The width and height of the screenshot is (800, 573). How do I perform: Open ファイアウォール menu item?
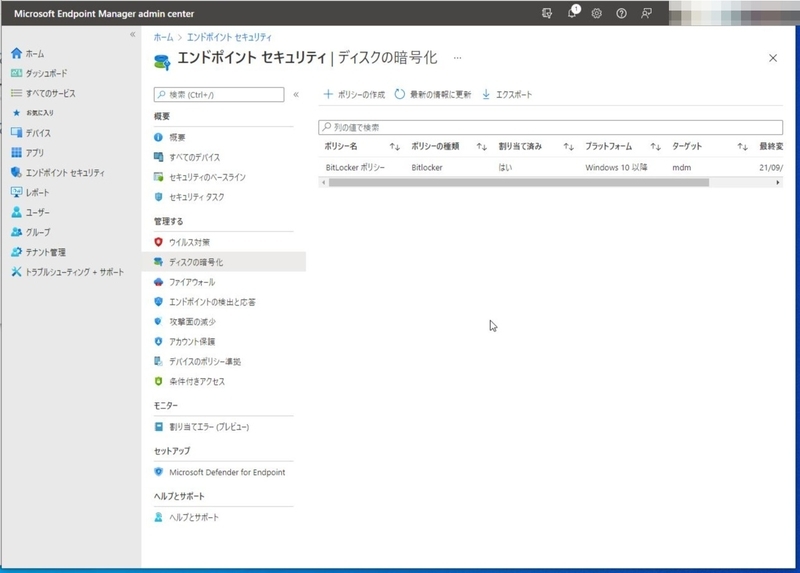(x=192, y=282)
